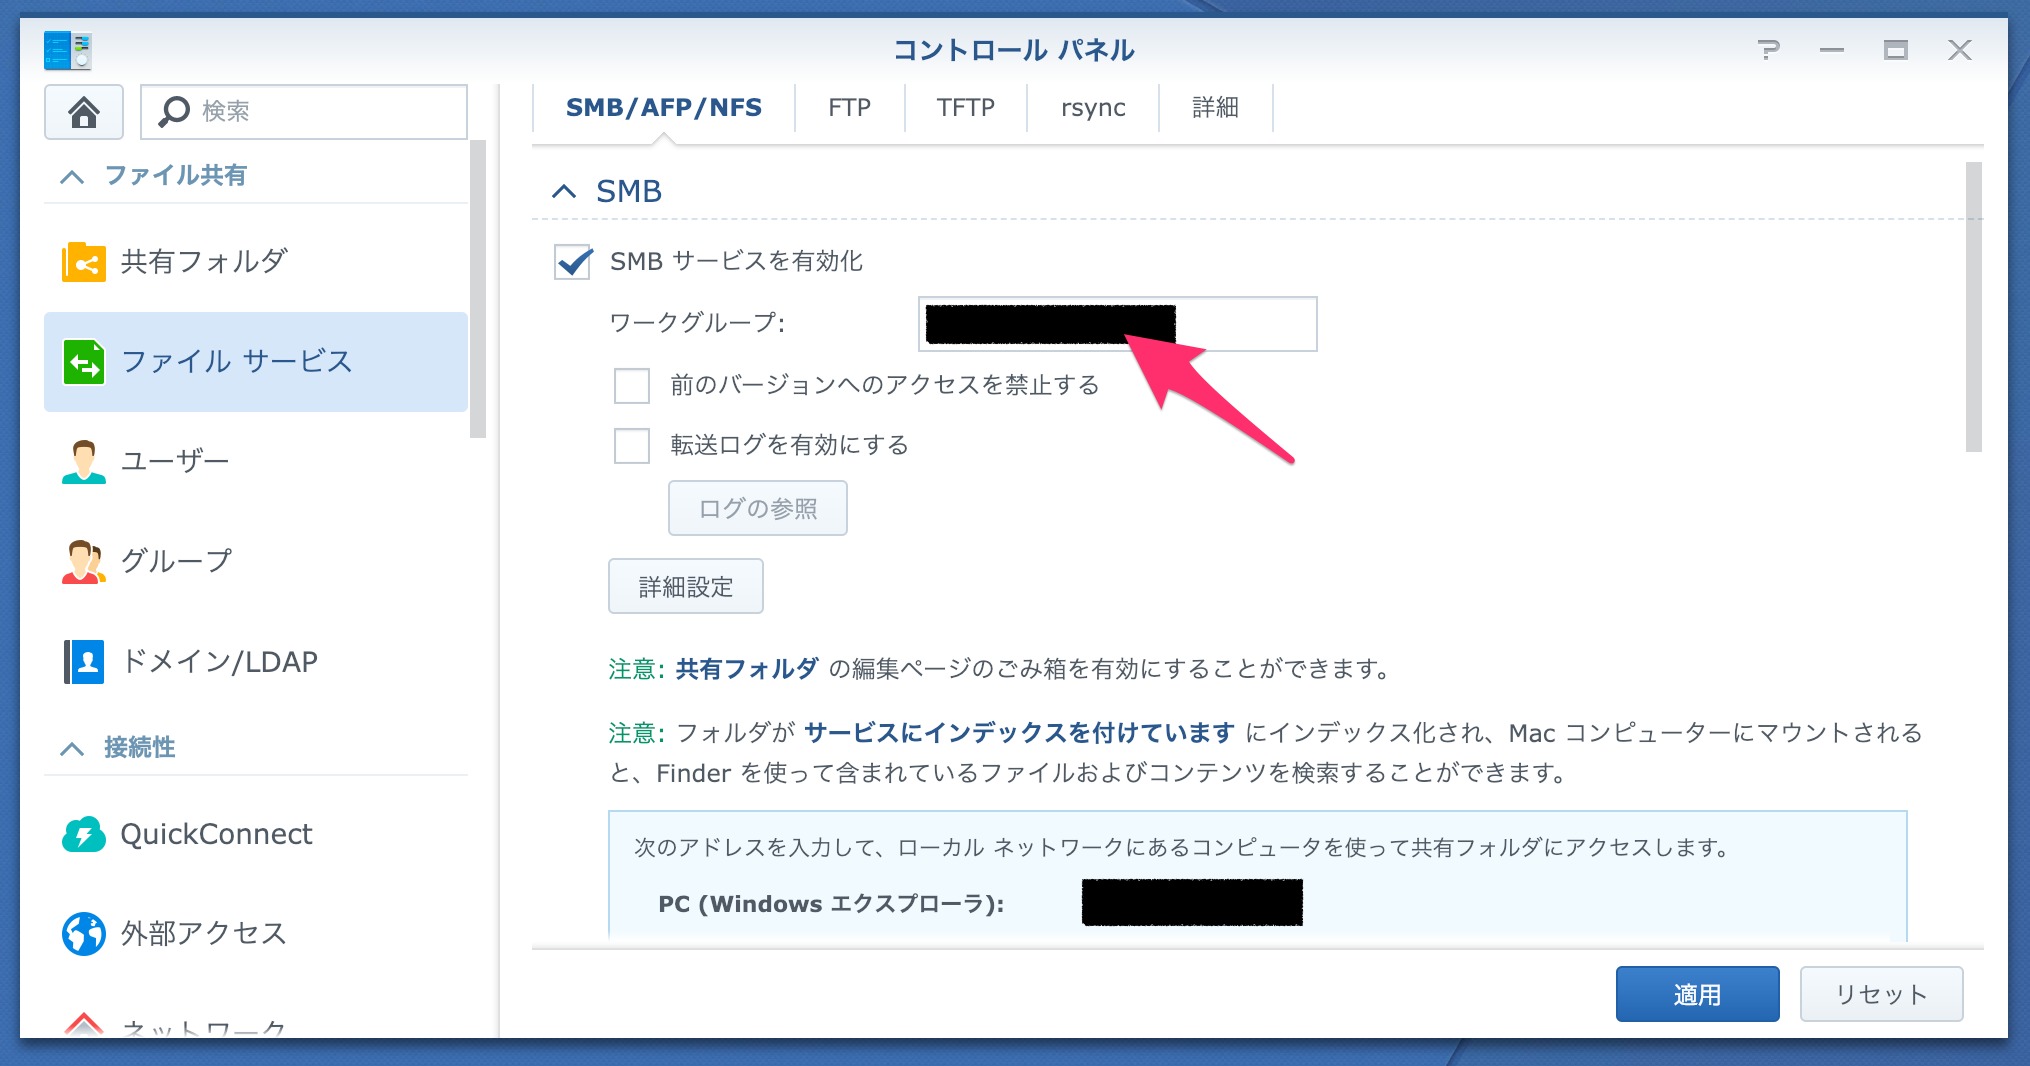The image size is (2030, 1066).
Task: Click the 適用 apply button
Action: tap(1698, 994)
